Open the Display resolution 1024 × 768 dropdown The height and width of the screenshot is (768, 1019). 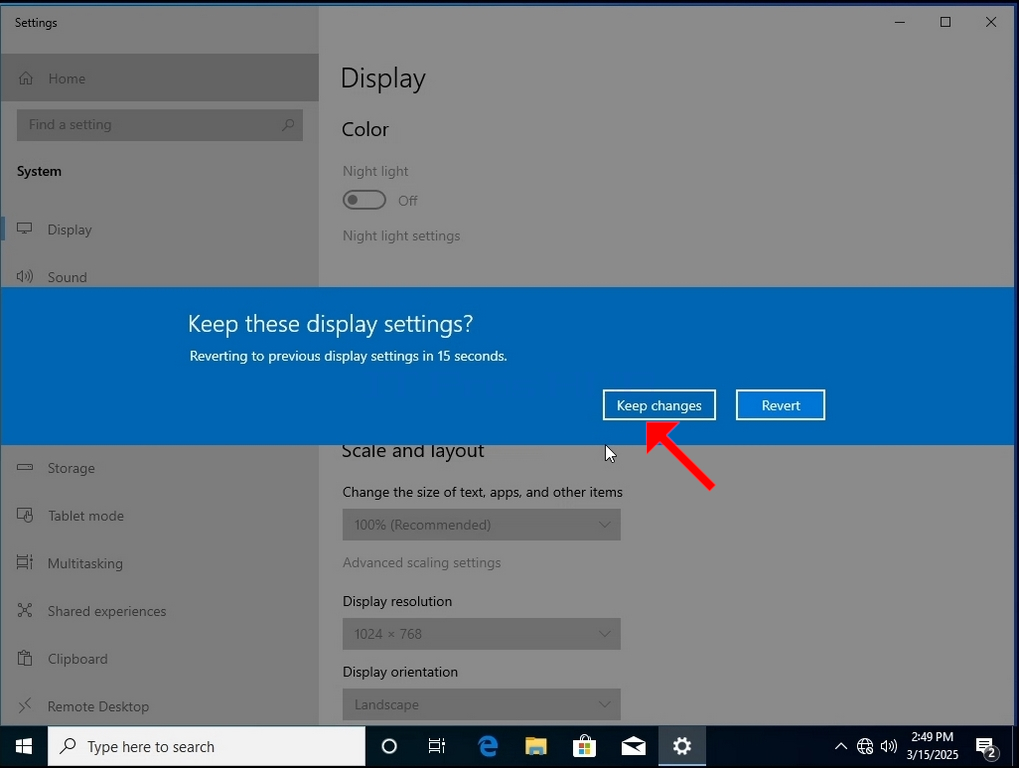[x=482, y=634]
